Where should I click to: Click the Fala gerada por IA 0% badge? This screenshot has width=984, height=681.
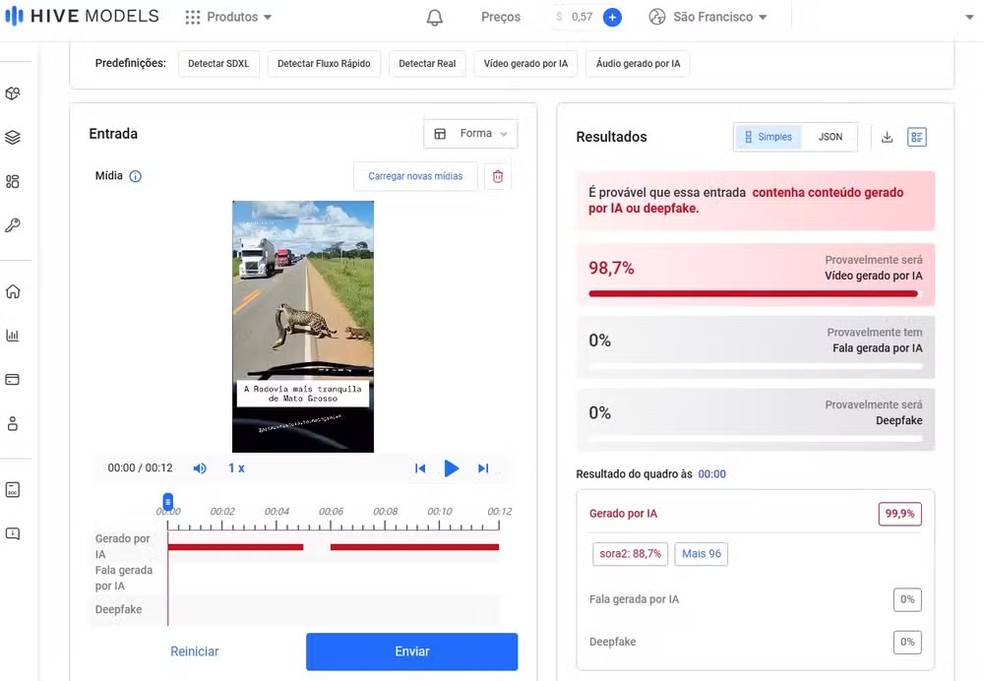coord(907,599)
